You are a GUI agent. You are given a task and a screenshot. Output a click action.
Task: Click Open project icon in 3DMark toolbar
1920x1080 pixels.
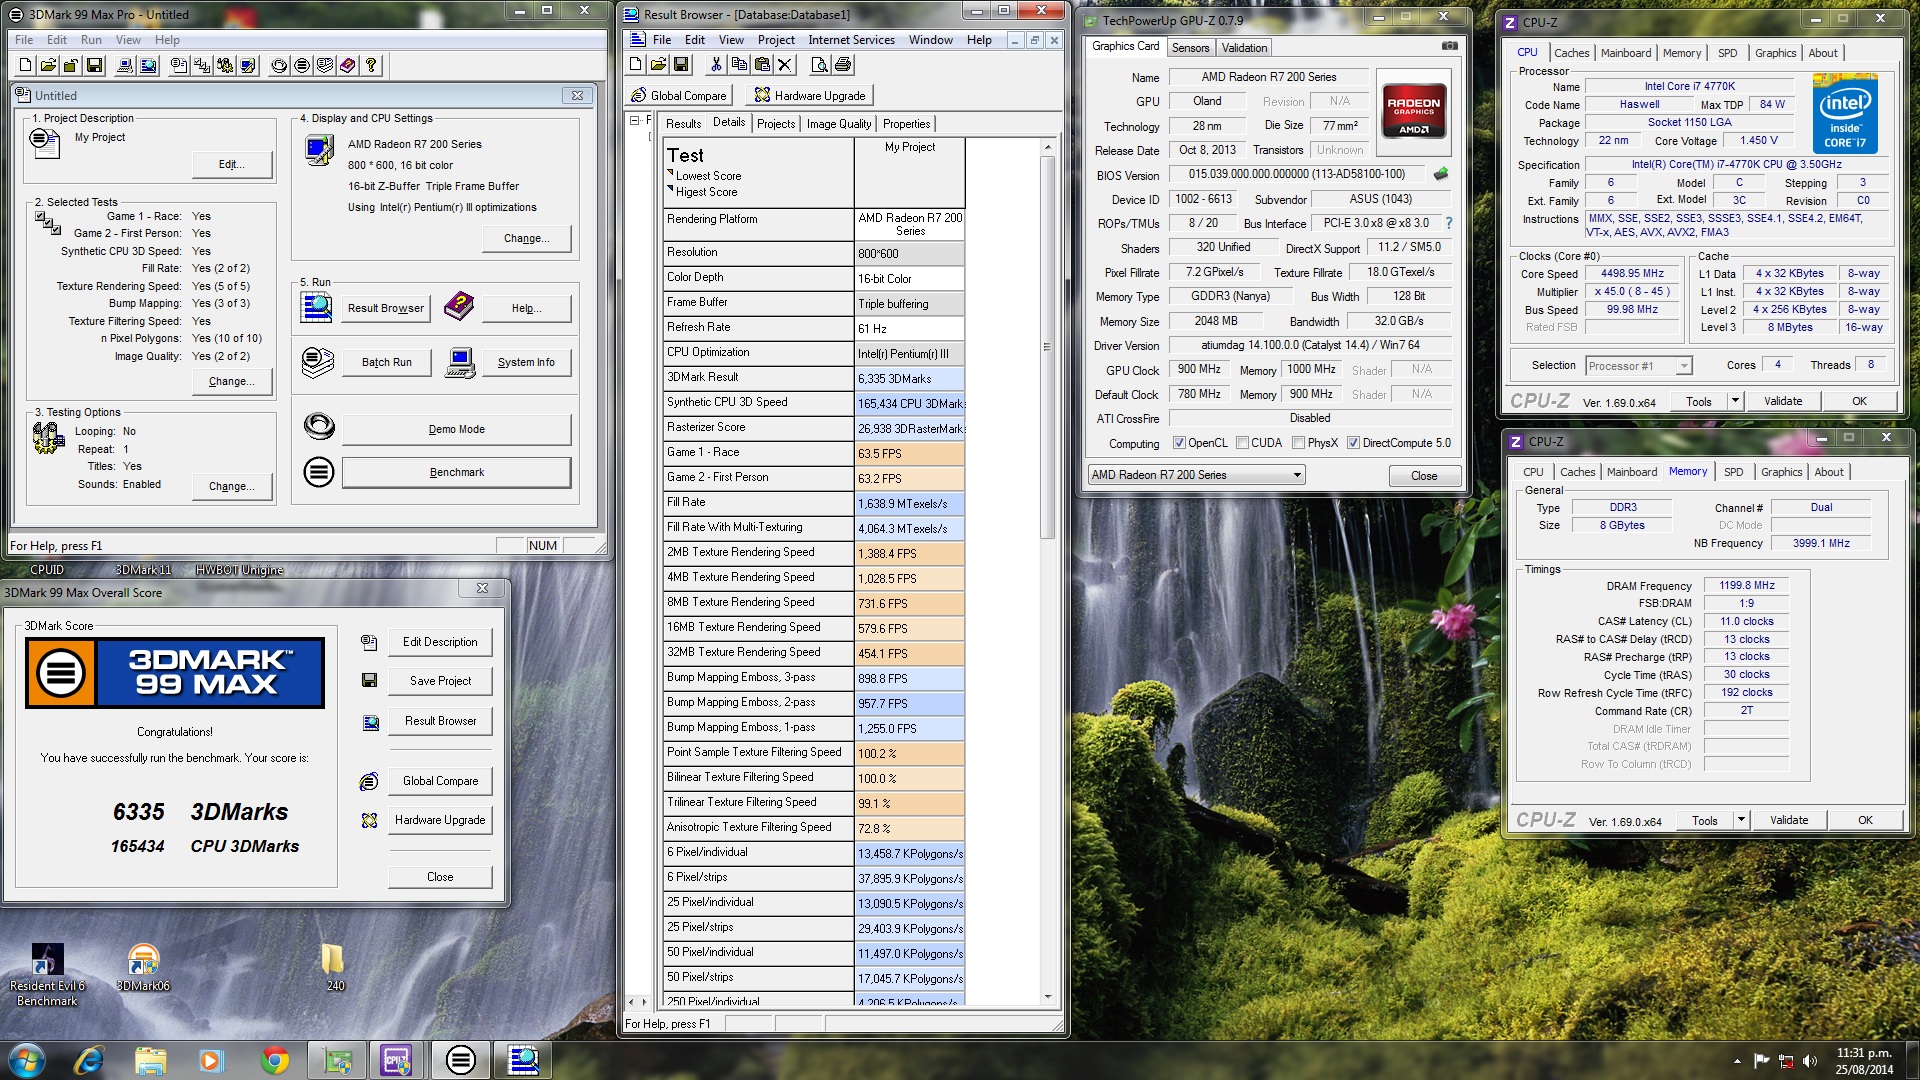[x=48, y=66]
